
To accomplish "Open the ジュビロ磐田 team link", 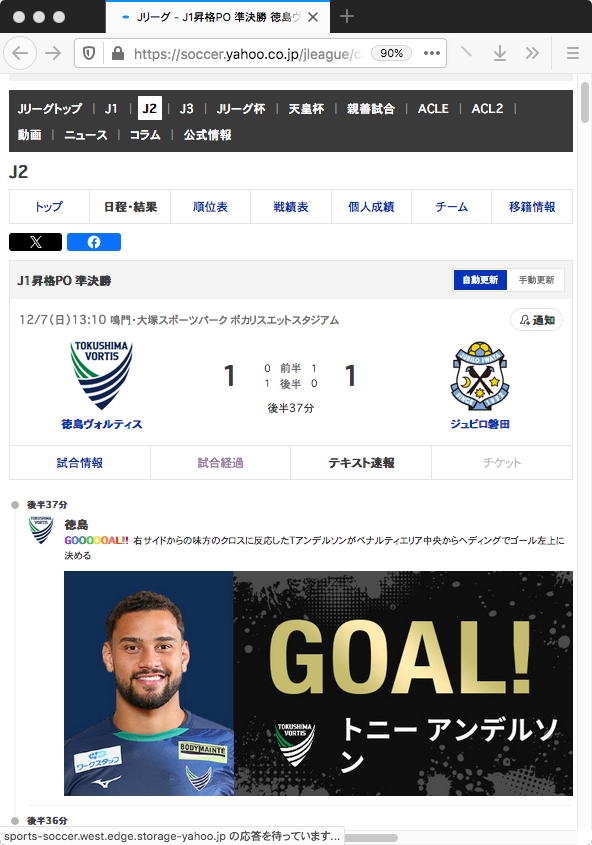I will pos(480,424).
